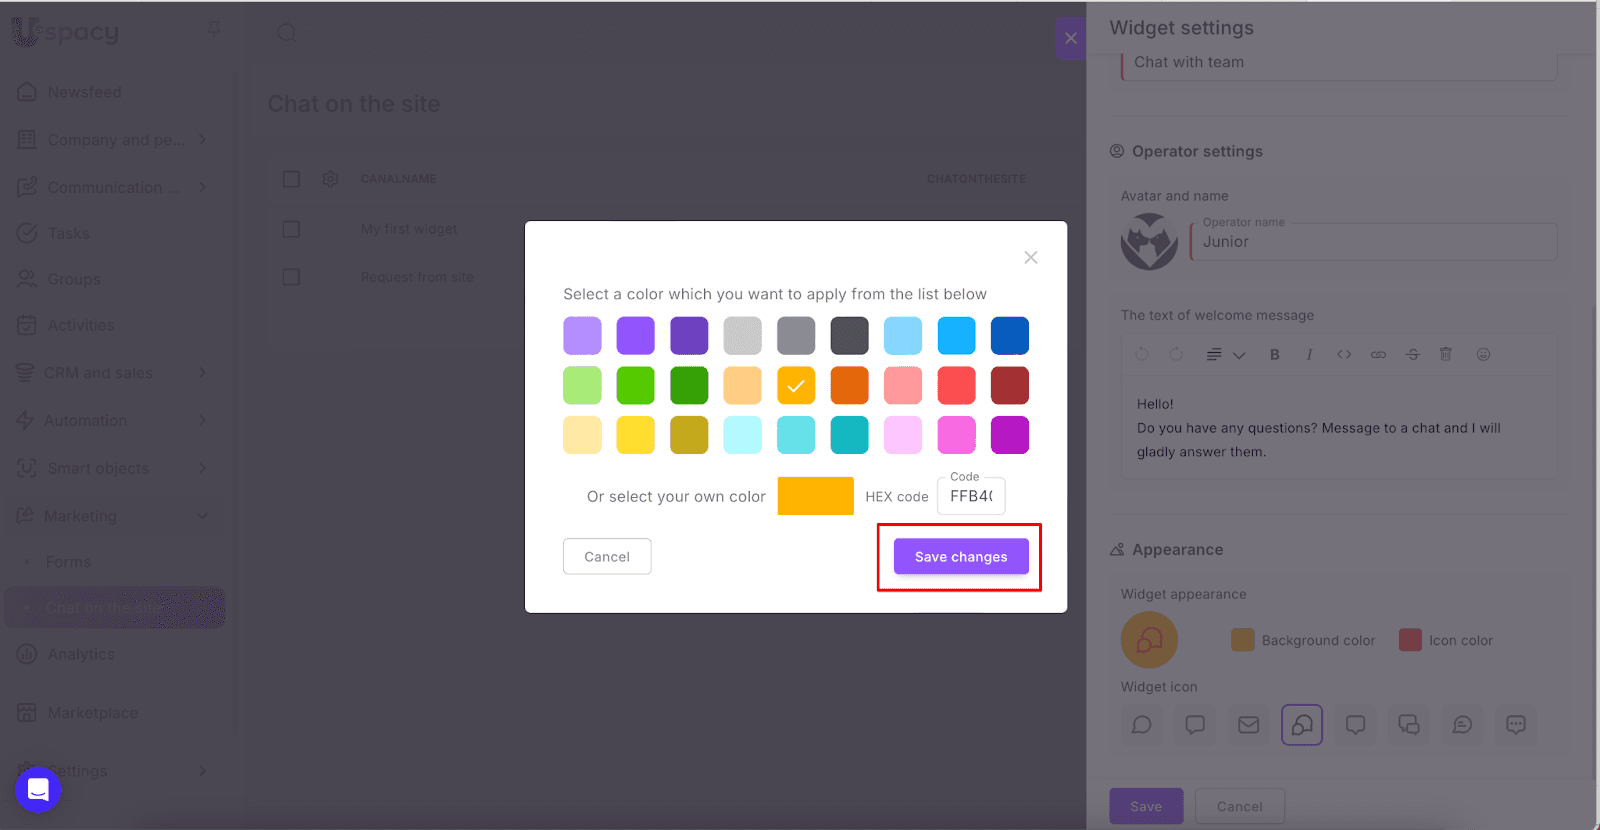This screenshot has height=830, width=1600.
Task: Open the Intercom chat bubble launcher
Action: [38, 790]
